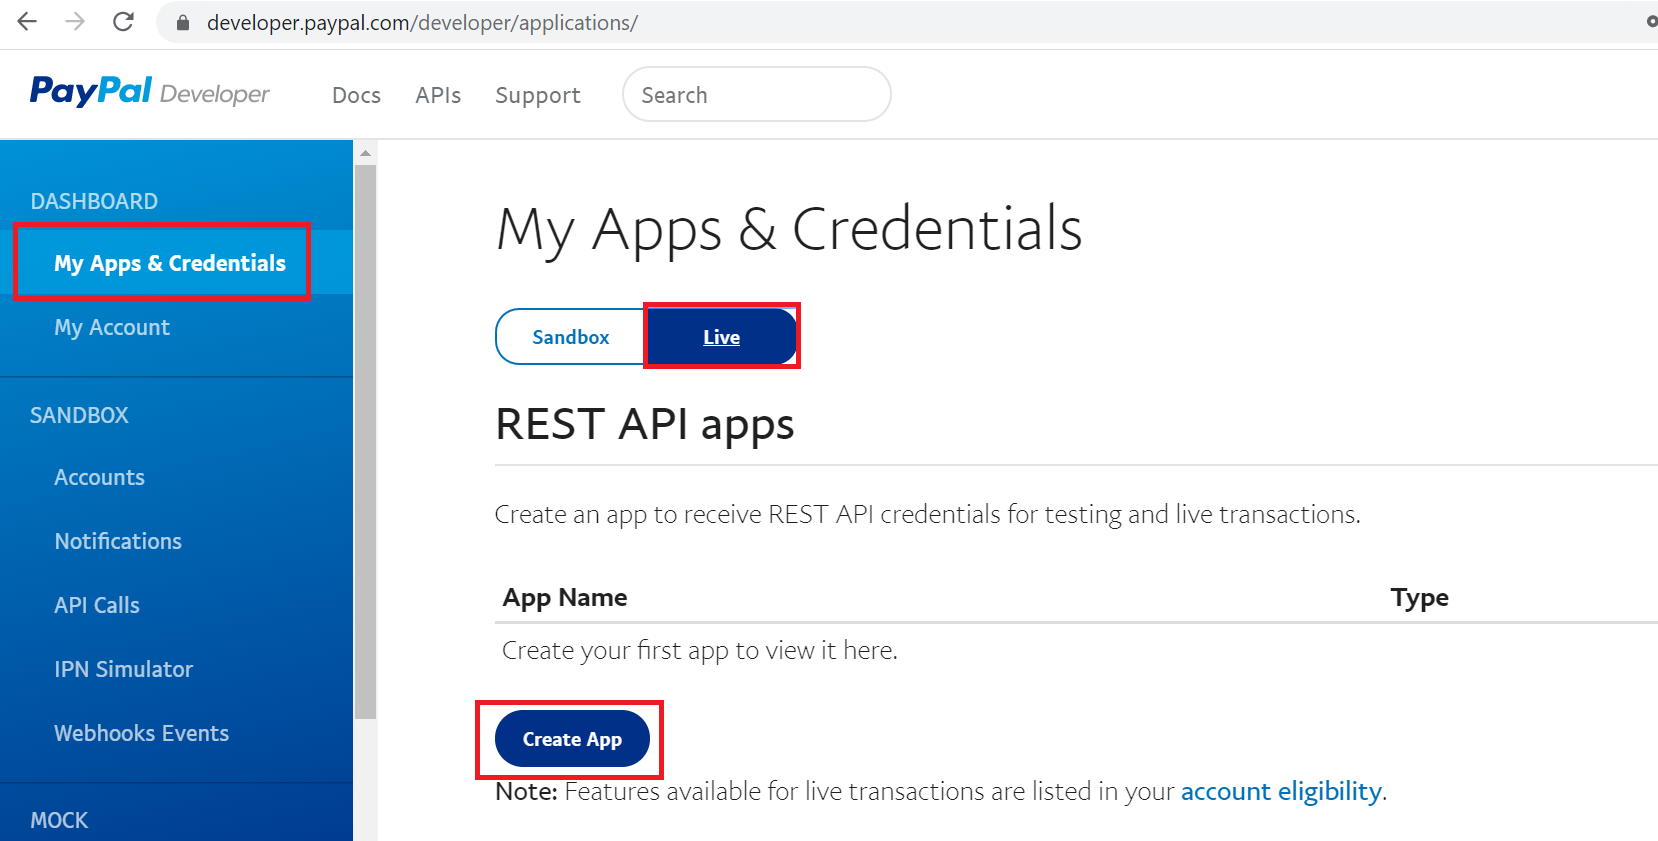Click the padlock icon in the address bar
Screen dimensions: 1658x841
(x=183, y=22)
